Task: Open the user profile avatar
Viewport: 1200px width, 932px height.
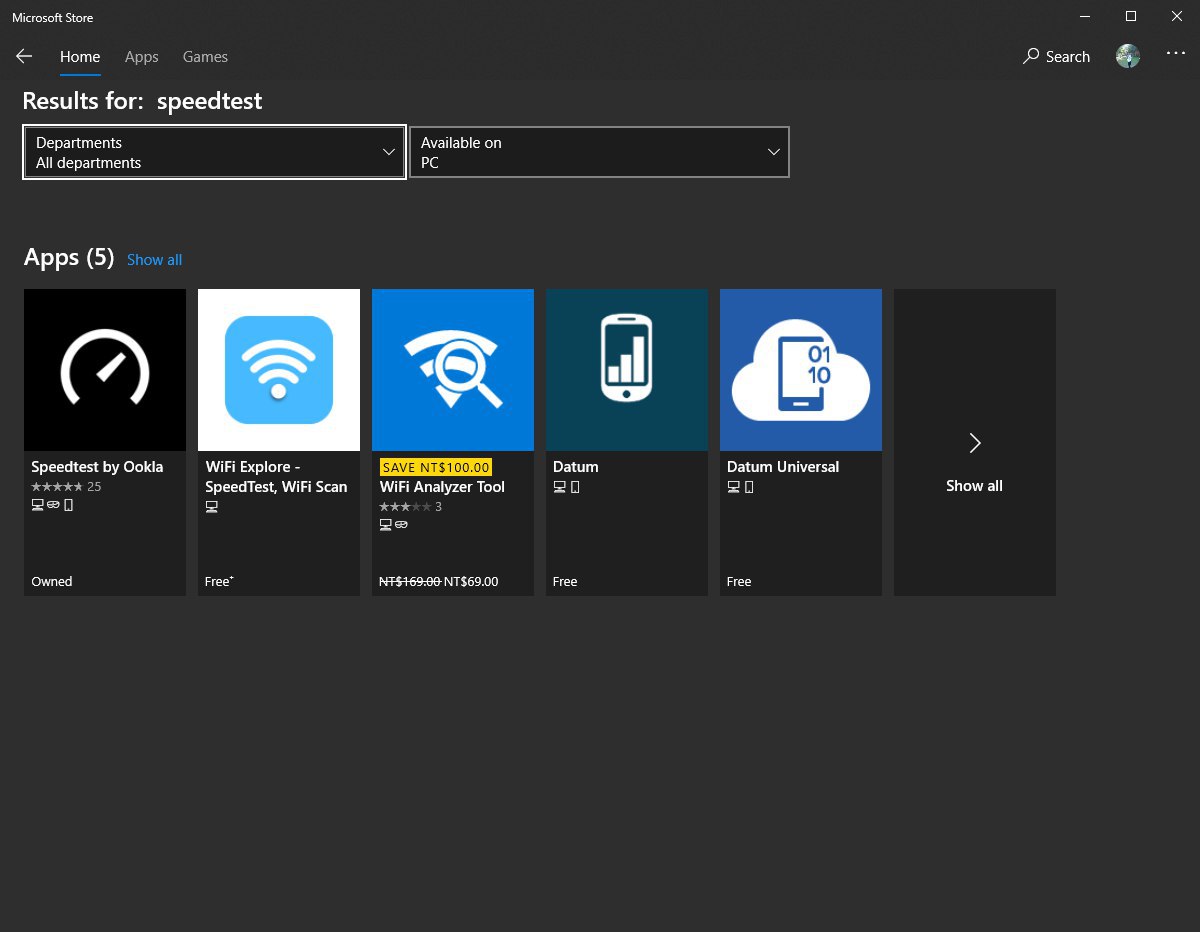Action: (x=1128, y=57)
